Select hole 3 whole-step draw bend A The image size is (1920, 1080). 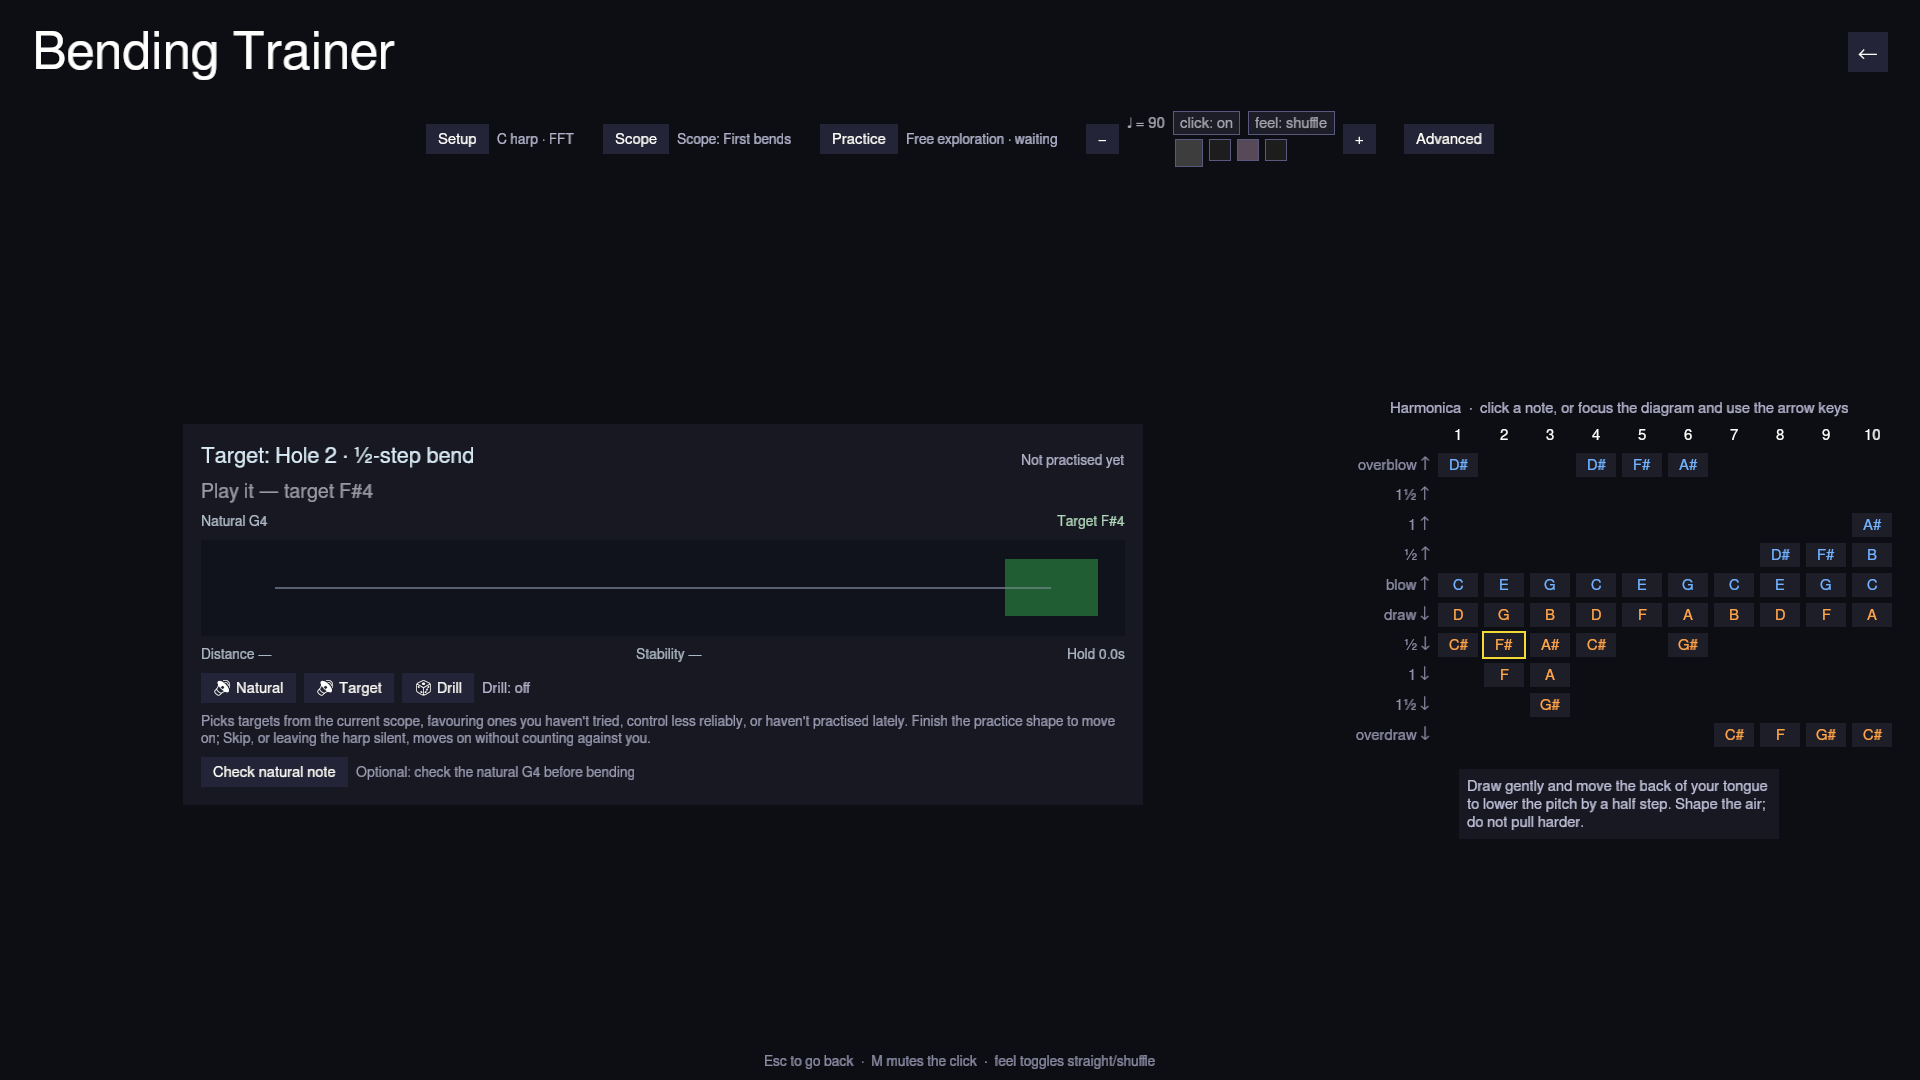(1550, 675)
